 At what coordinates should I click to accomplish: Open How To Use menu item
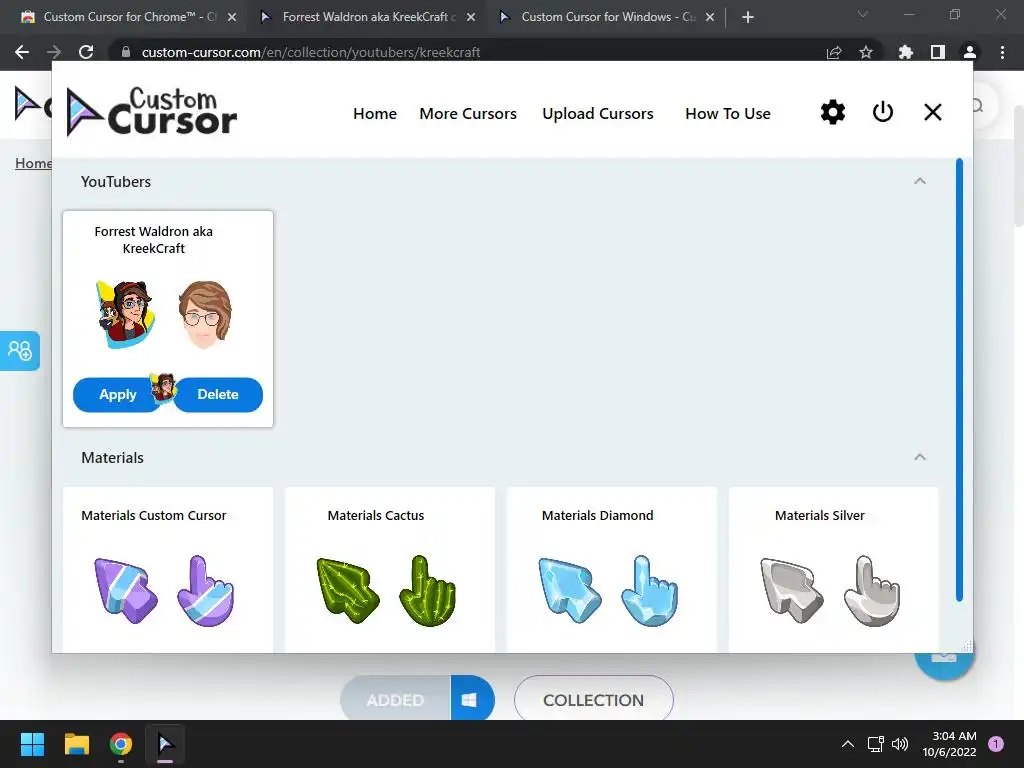click(728, 114)
